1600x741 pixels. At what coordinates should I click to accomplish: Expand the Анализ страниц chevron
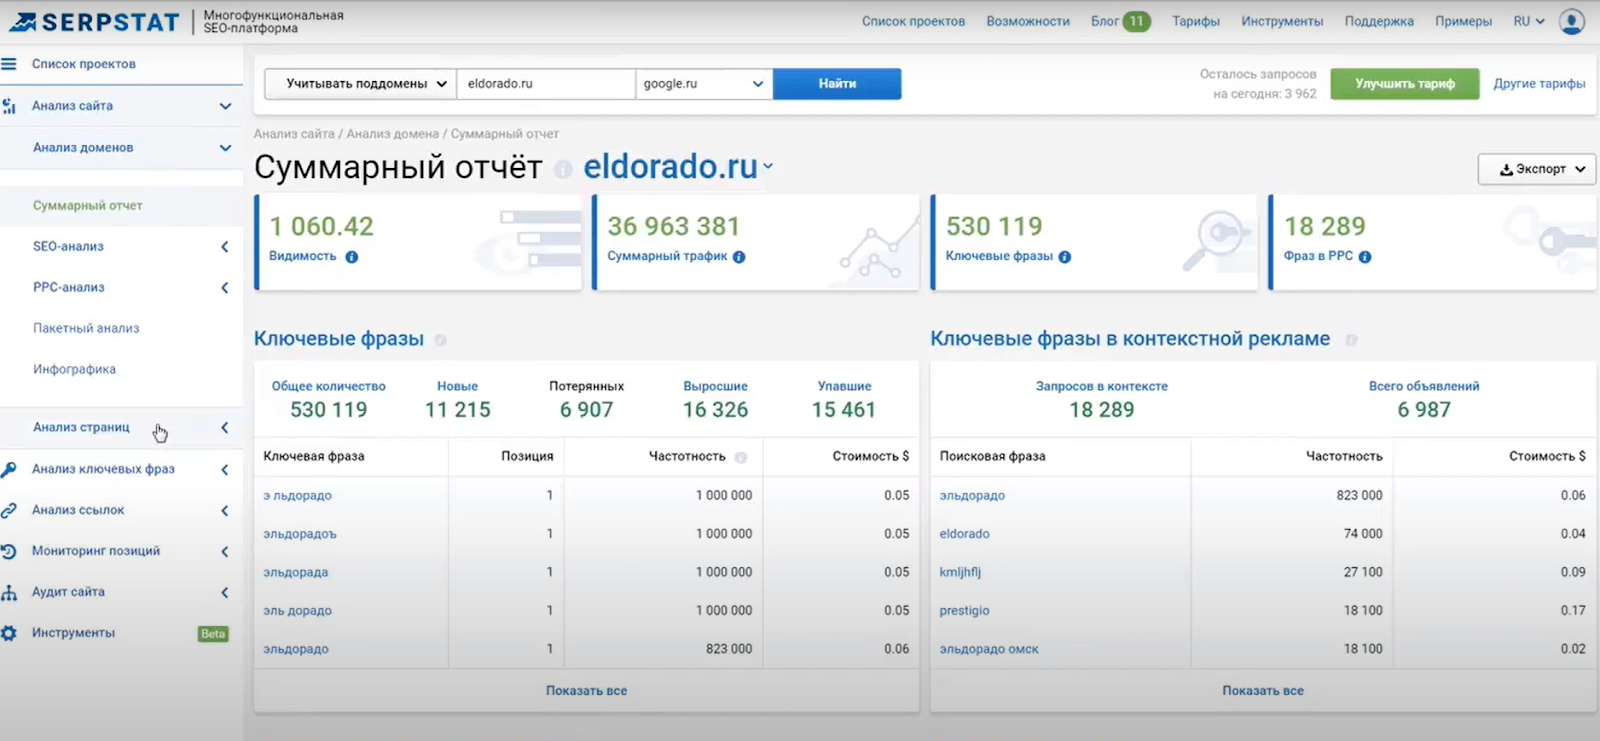[225, 428]
